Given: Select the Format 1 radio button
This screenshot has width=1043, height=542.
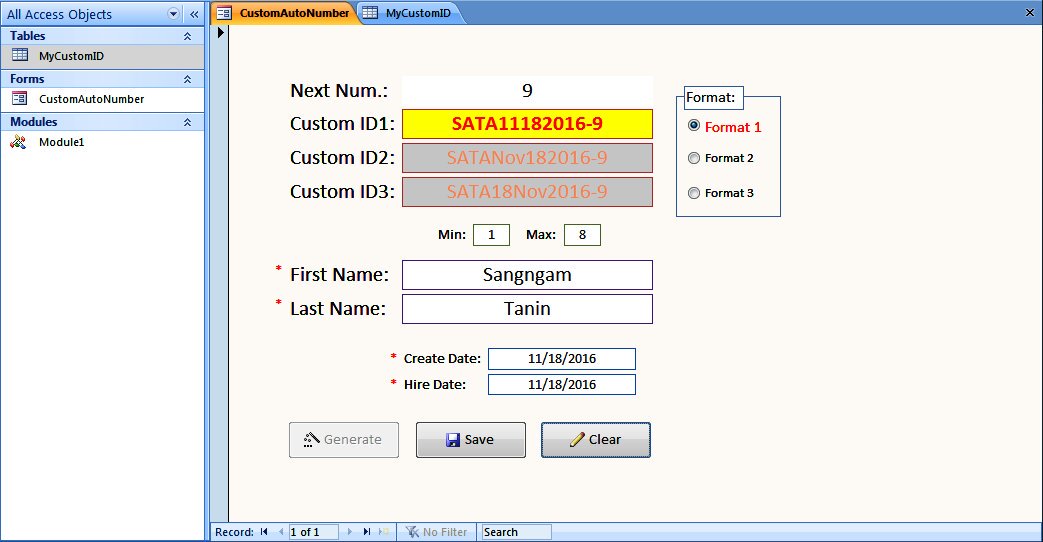Looking at the screenshot, I should tap(694, 126).
